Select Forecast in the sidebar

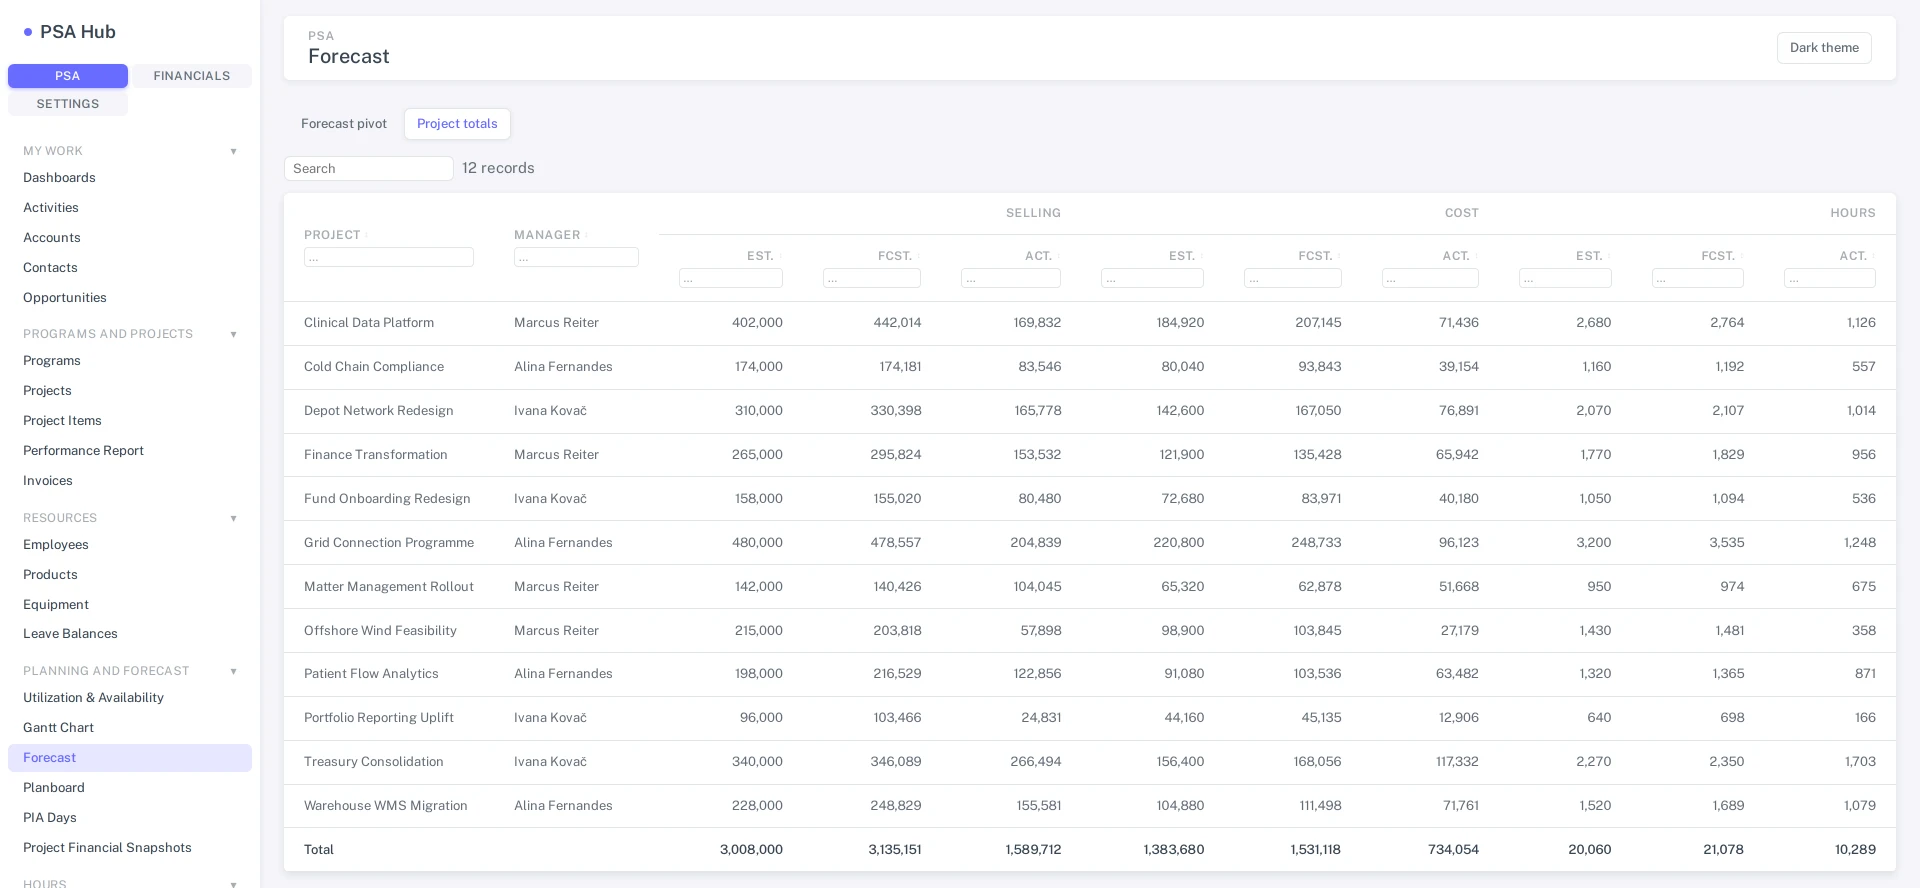coord(130,758)
